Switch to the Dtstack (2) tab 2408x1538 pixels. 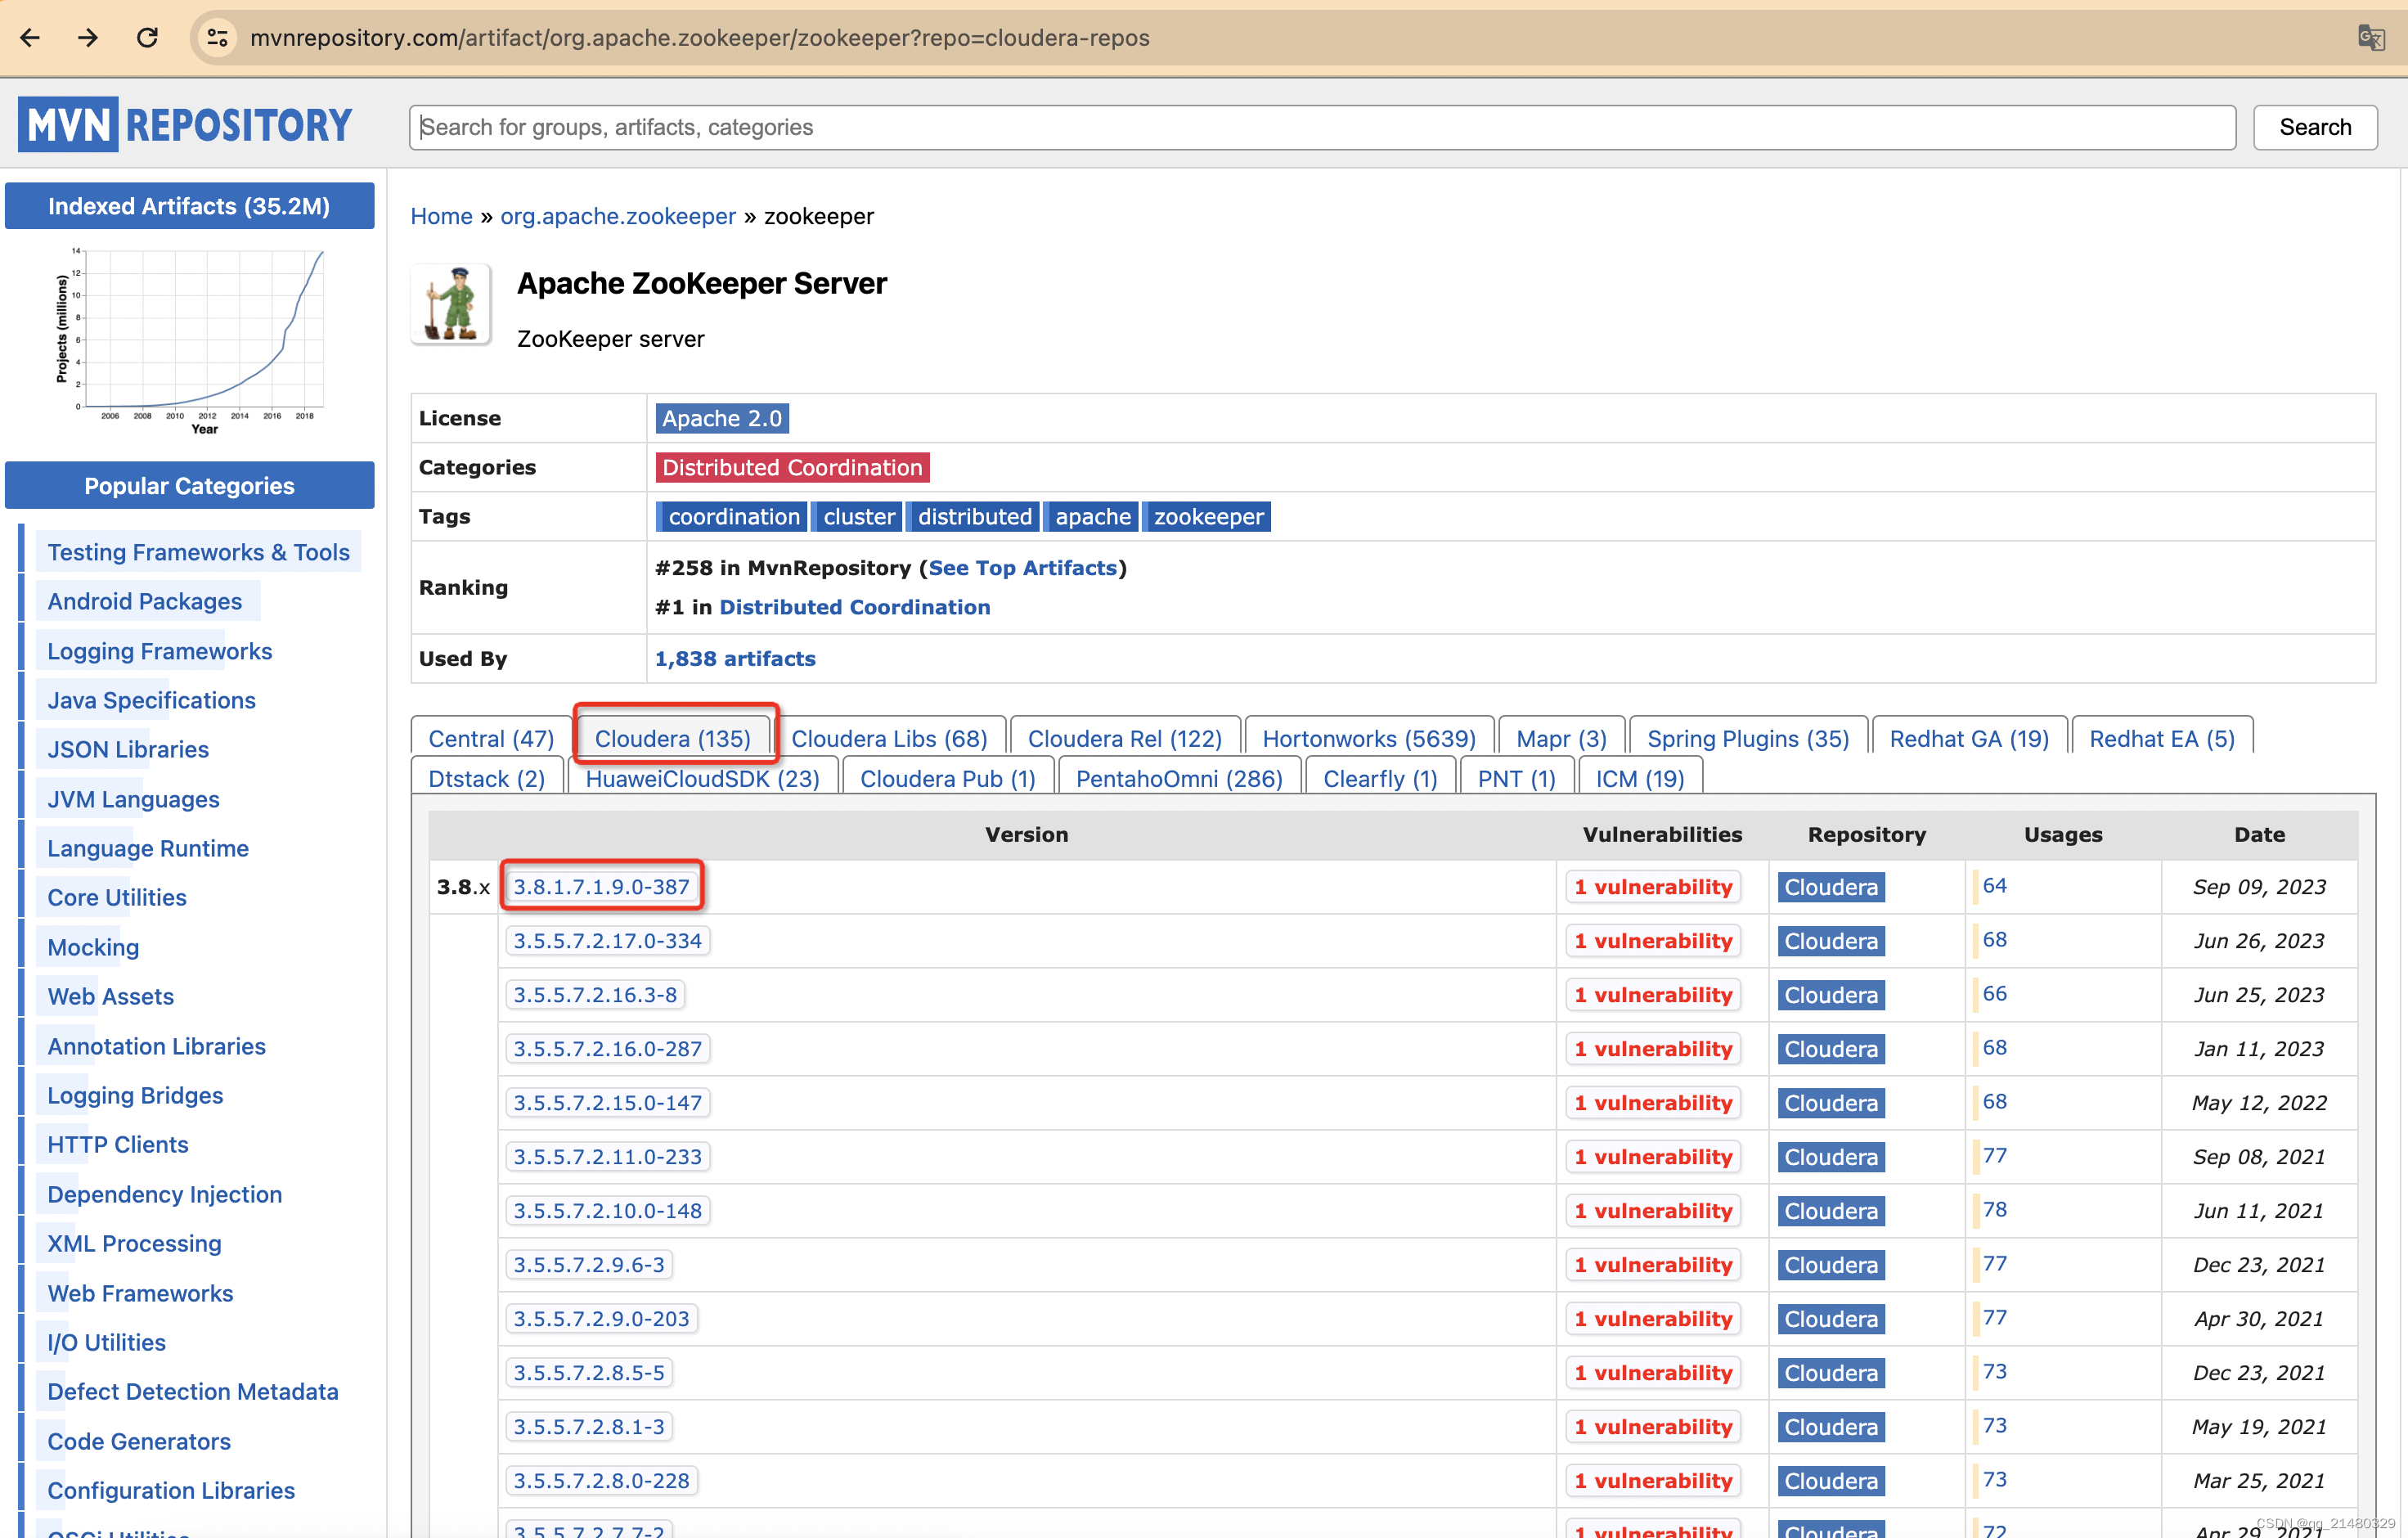[x=486, y=778]
